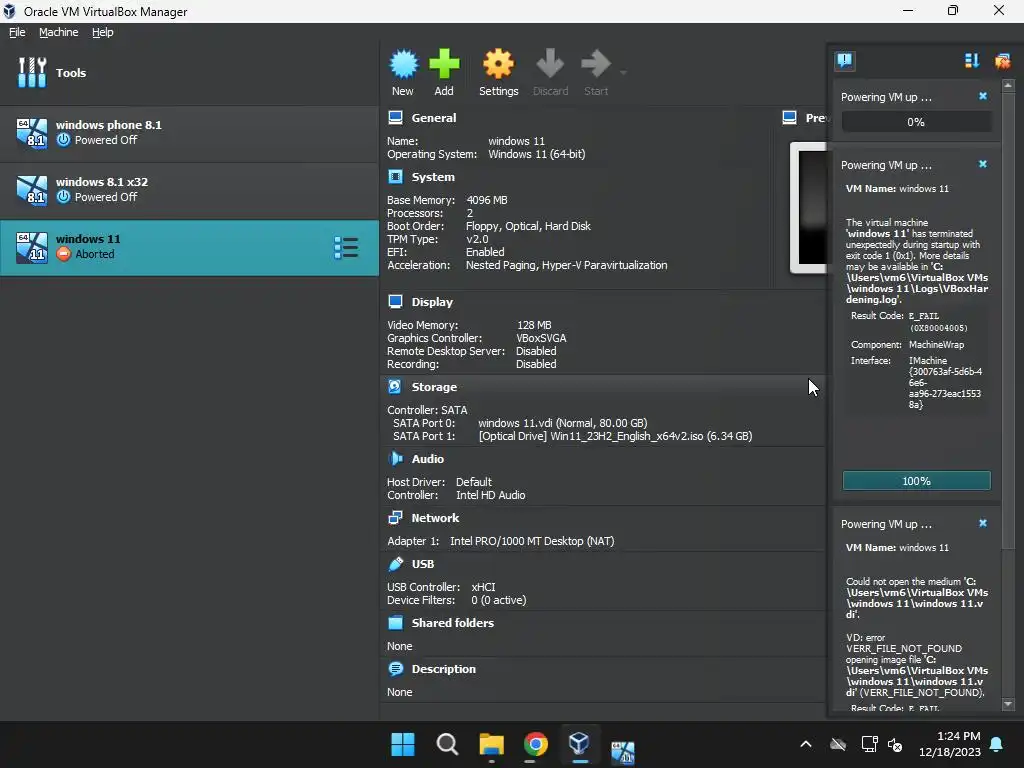Click the TPM Type 'v2.0' value
Screen dimensions: 1024x768
point(477,239)
